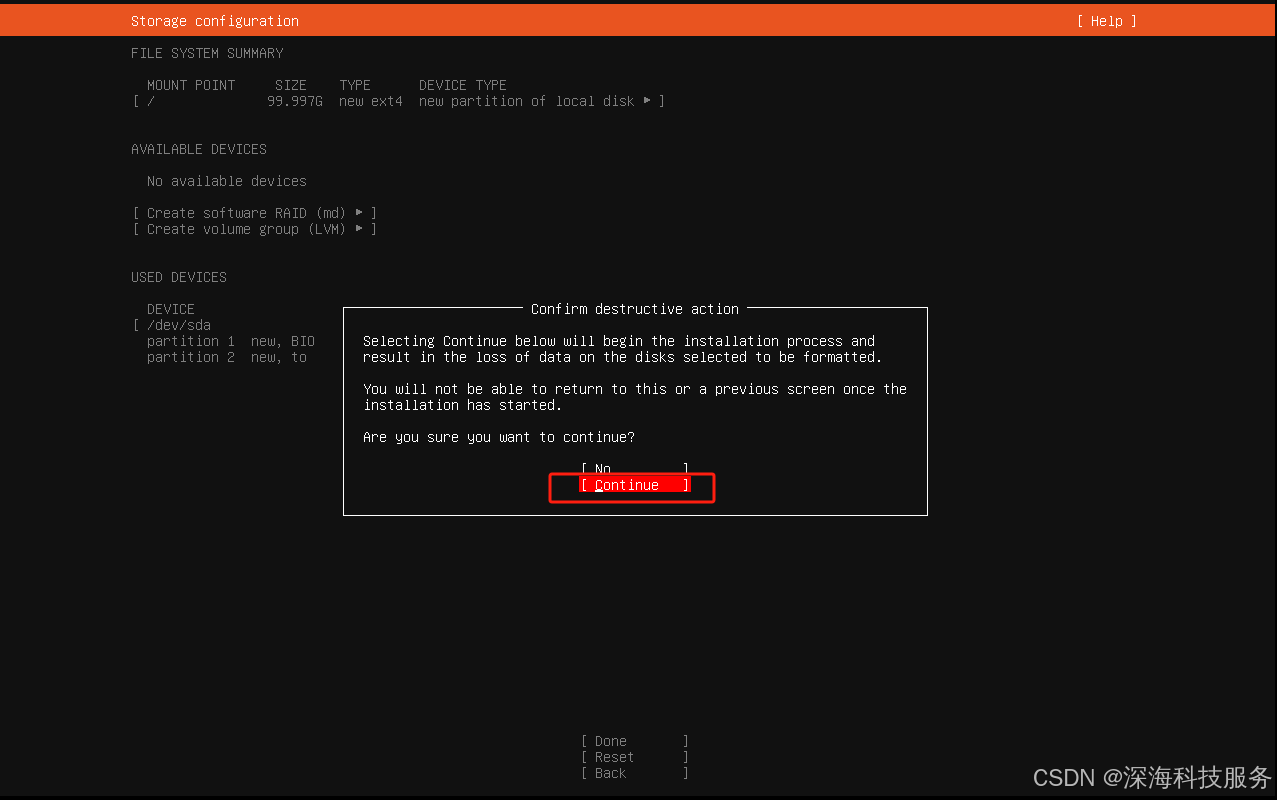
Task: Choose No in the destructive action dialog
Action: click(x=635, y=469)
